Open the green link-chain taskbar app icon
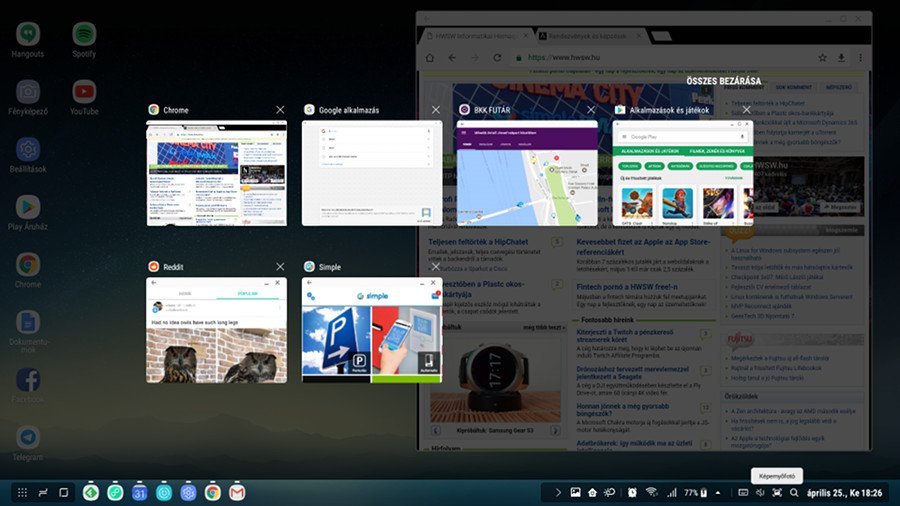Screen dimensions: 900x506 pyautogui.click(x=115, y=492)
